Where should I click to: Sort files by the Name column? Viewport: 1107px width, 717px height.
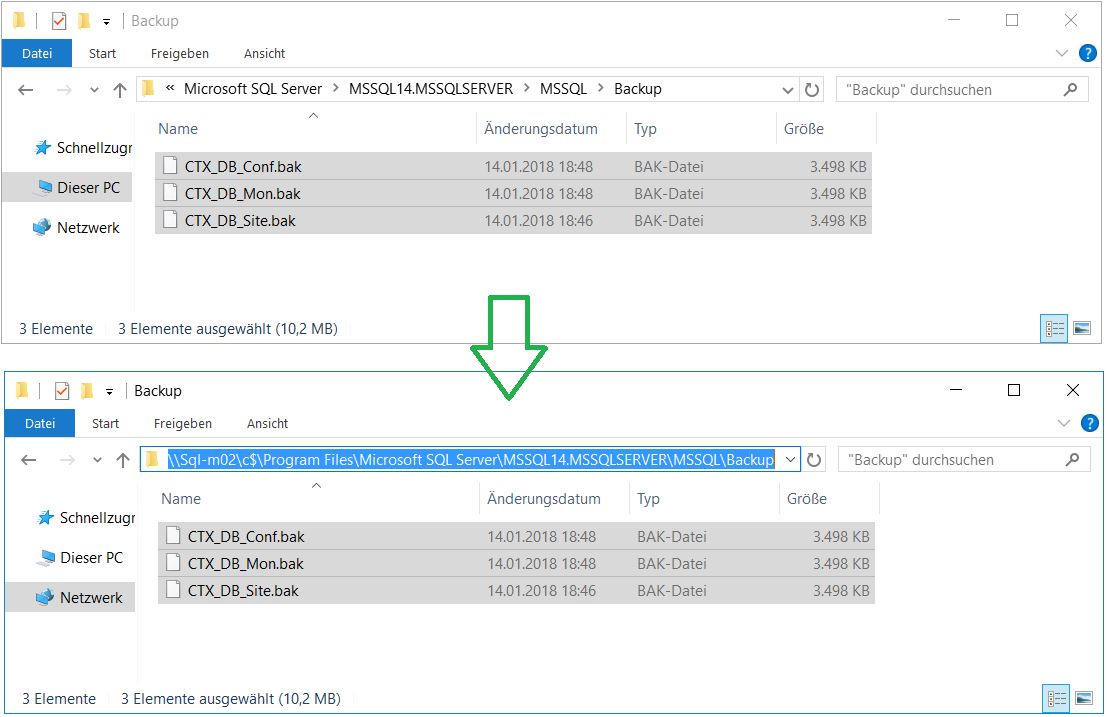click(178, 128)
